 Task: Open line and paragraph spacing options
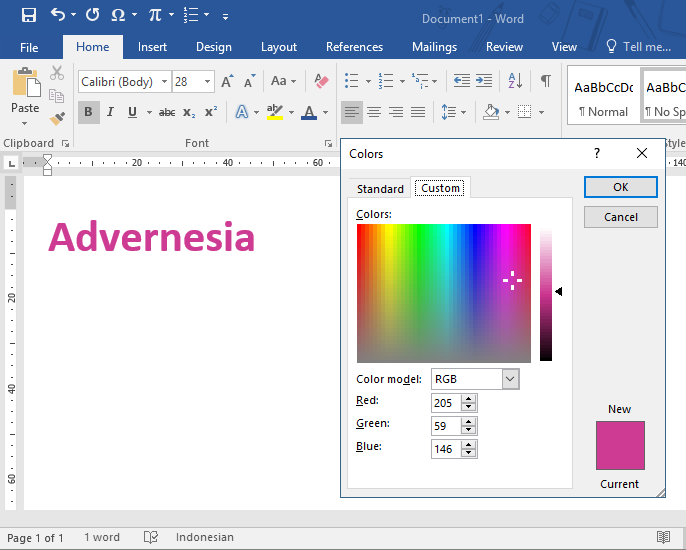tap(453, 112)
